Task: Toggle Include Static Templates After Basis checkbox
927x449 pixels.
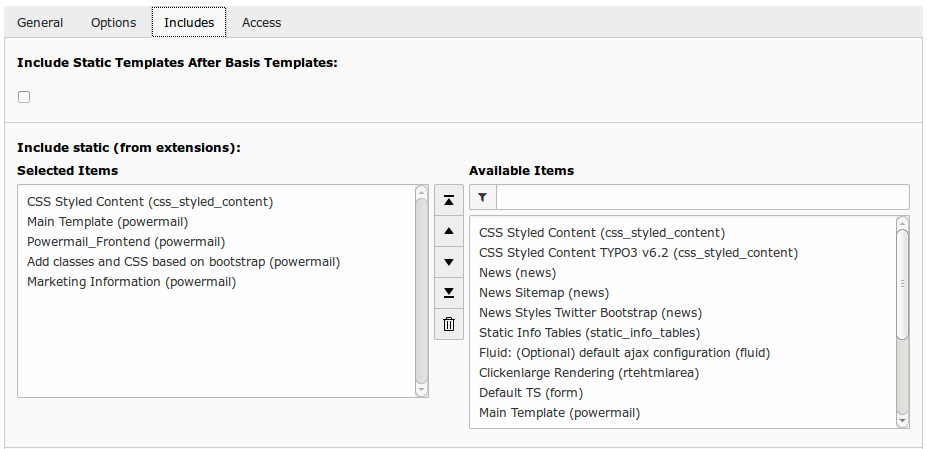Action: pyautogui.click(x=24, y=97)
